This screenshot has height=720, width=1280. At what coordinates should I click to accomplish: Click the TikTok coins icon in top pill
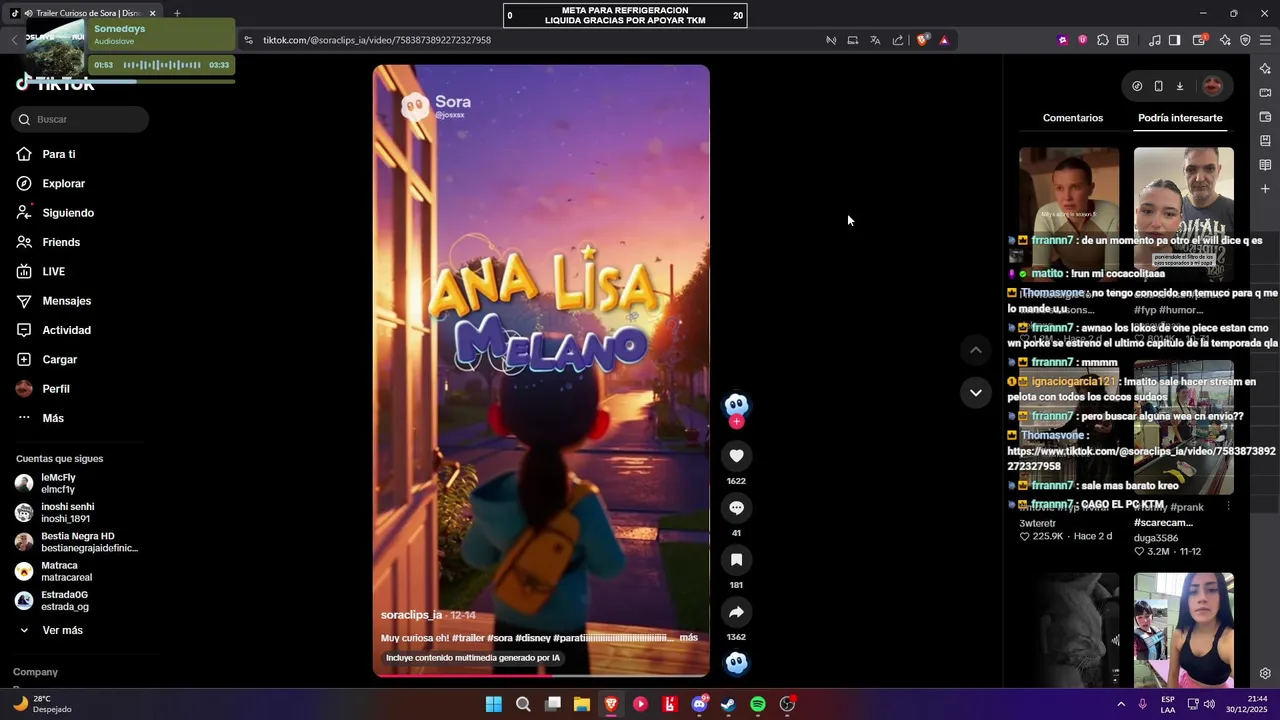coord(1137,86)
